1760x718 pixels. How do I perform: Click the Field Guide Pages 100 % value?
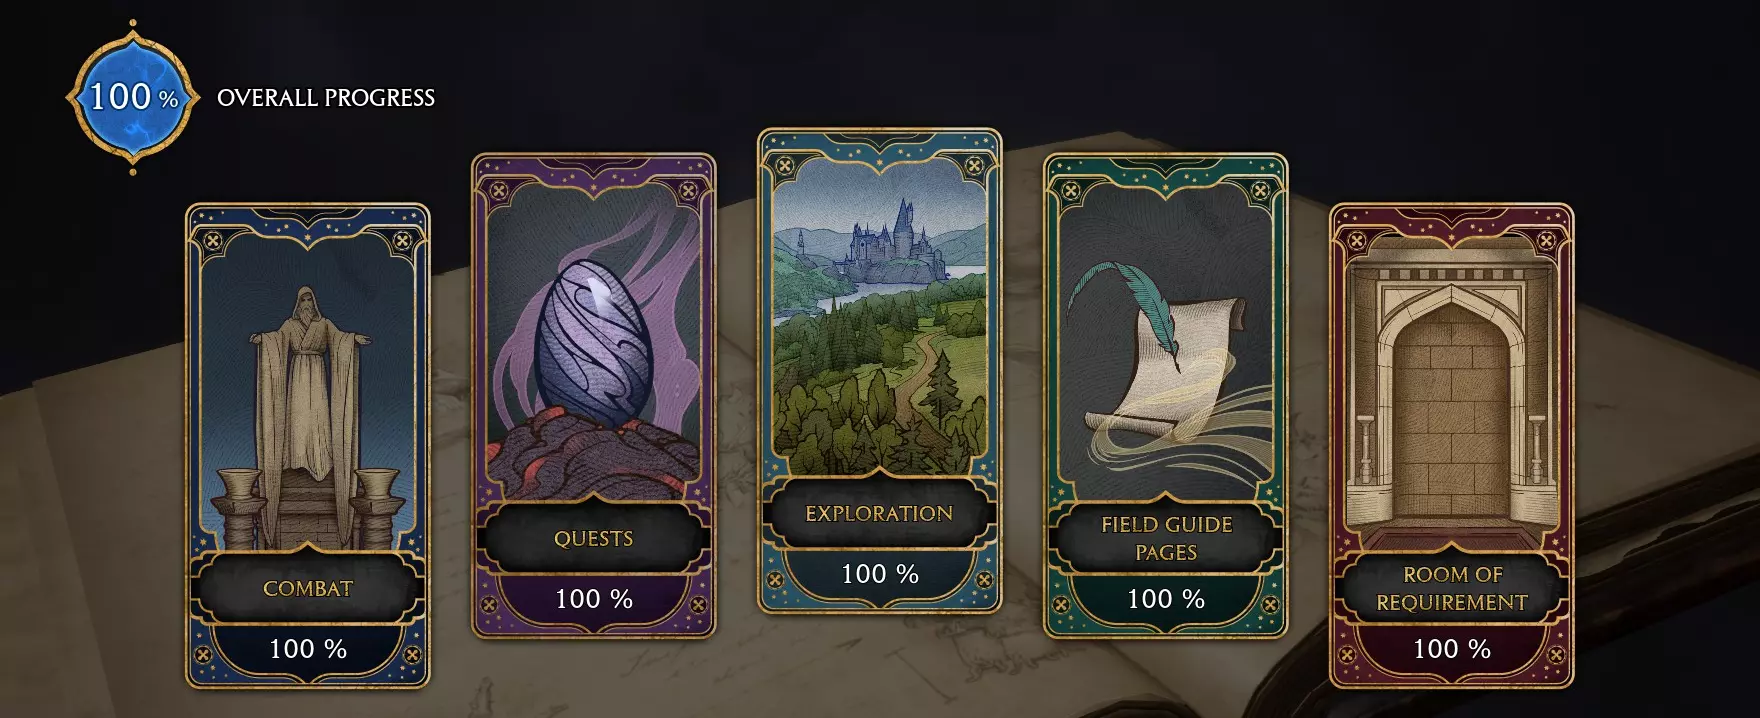coord(1166,599)
